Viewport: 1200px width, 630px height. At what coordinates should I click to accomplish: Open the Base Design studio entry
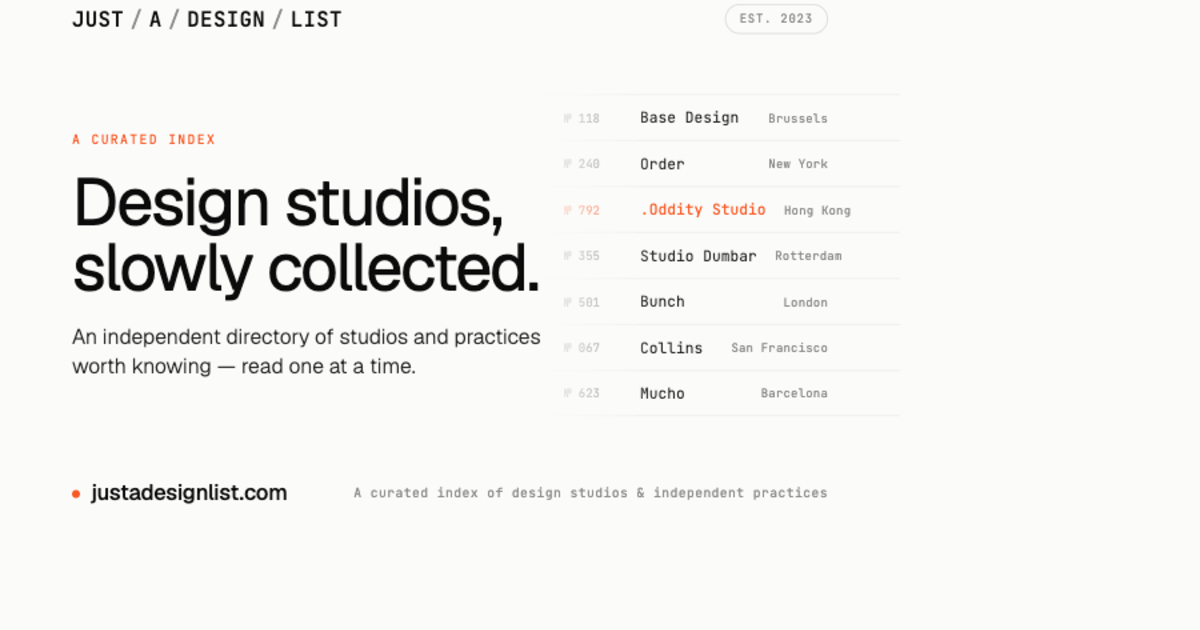point(689,118)
